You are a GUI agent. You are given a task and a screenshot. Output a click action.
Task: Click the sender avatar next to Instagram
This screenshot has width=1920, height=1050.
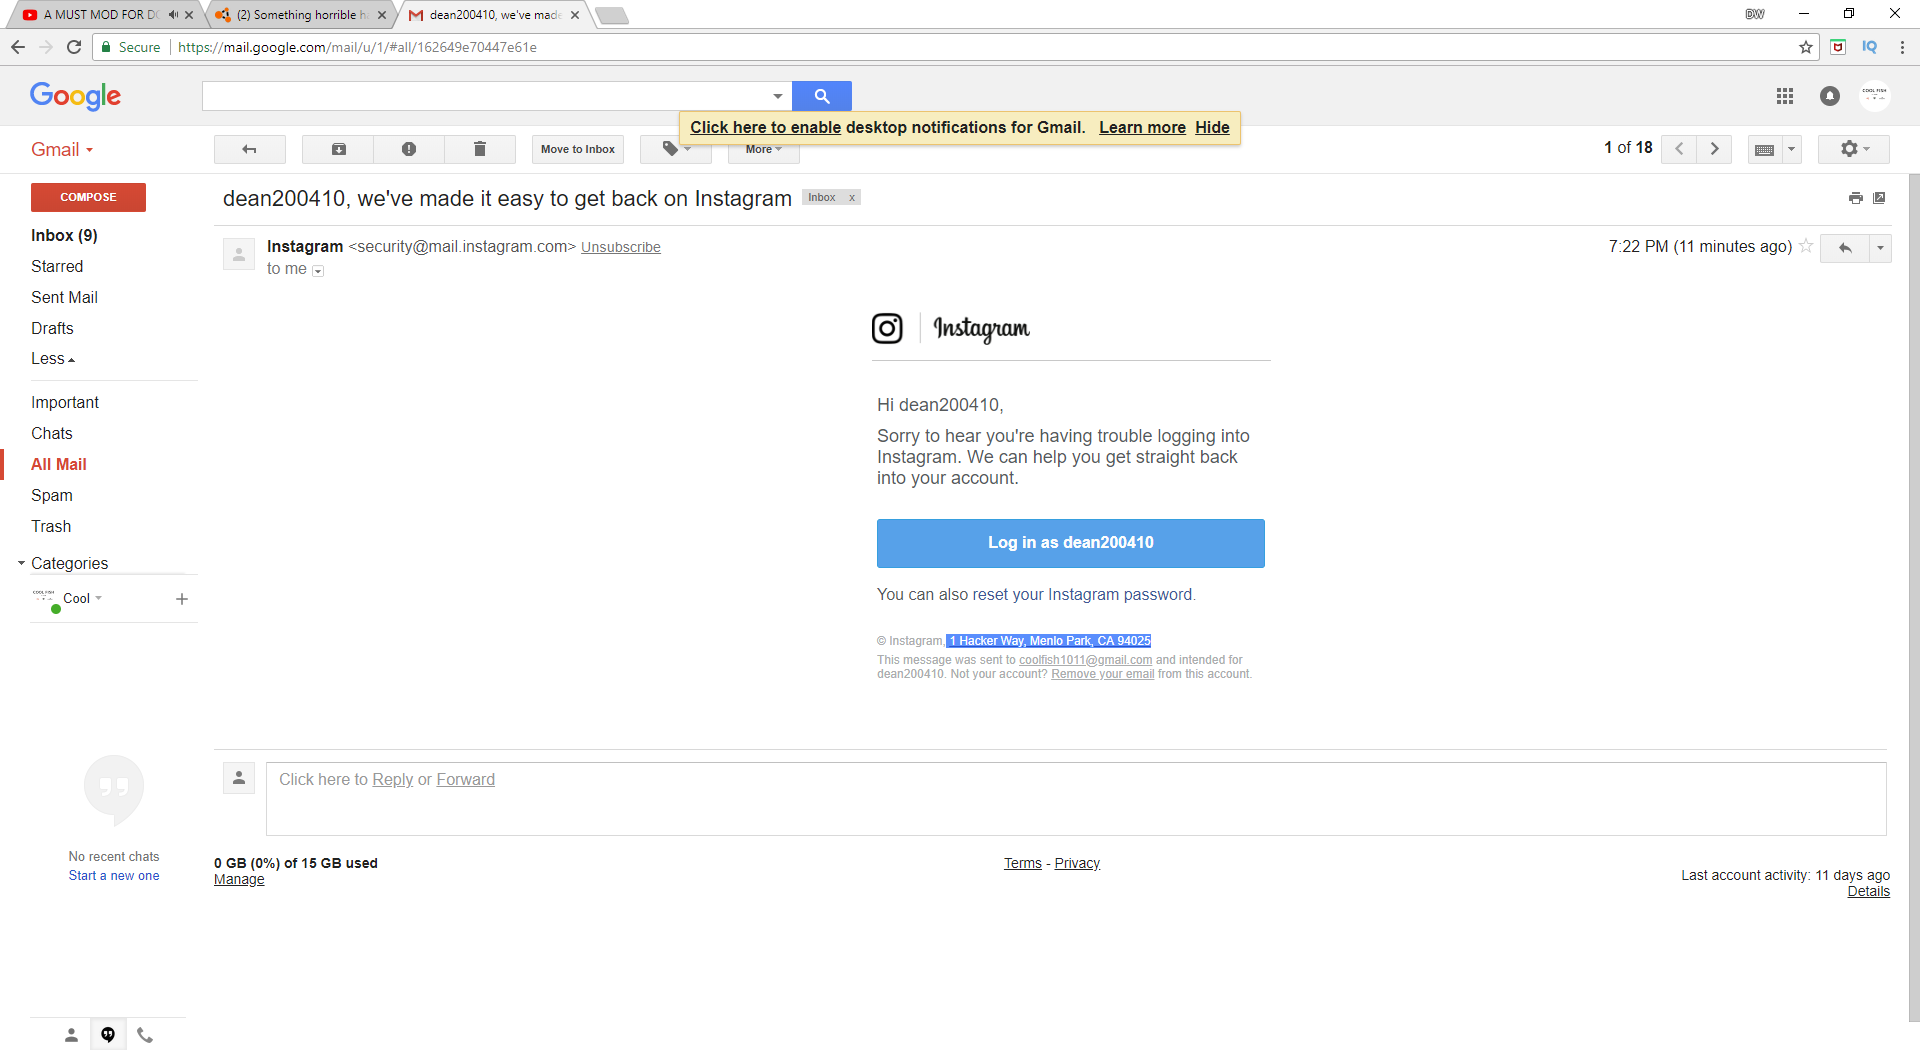coord(239,255)
